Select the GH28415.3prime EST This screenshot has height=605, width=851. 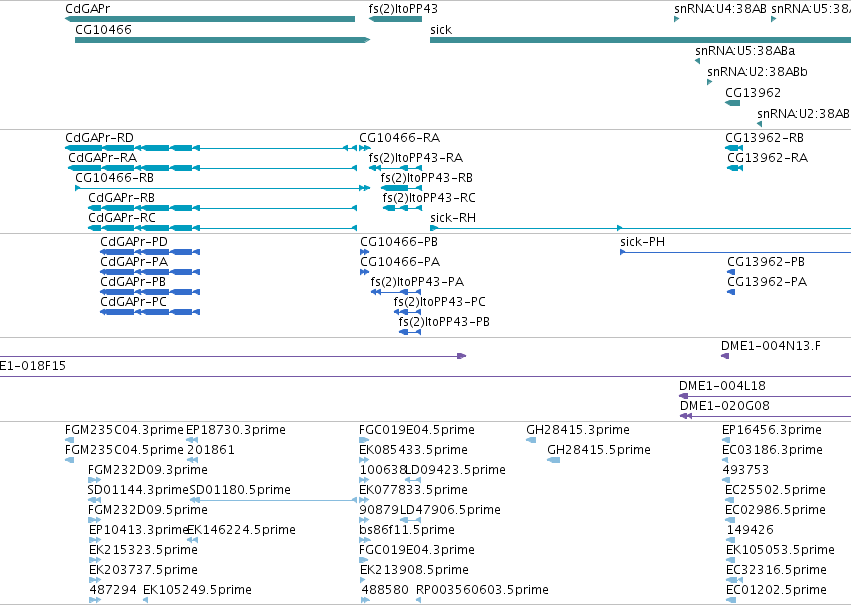coord(531,440)
